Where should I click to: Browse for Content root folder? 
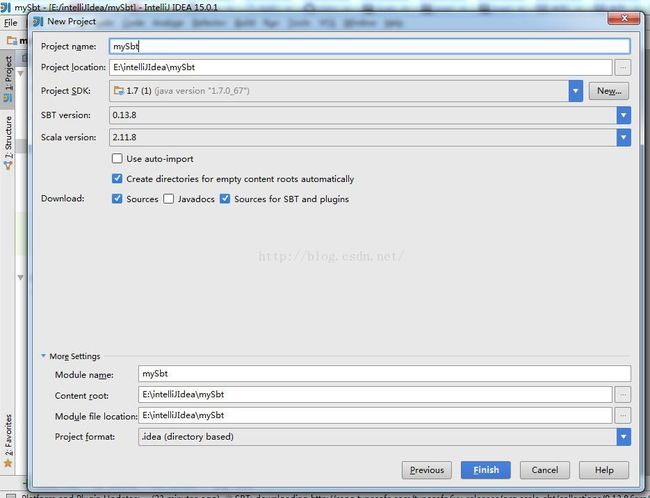click(623, 395)
